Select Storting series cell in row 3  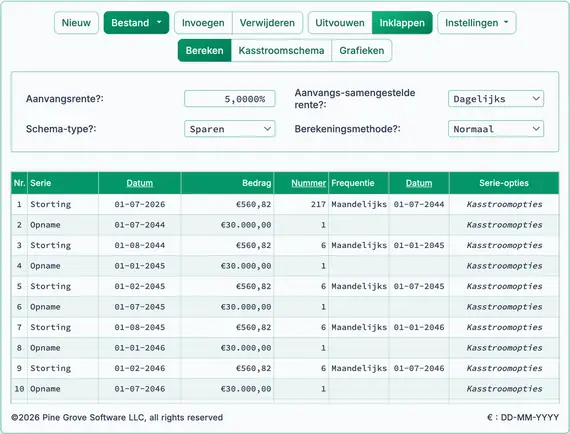coord(63,245)
